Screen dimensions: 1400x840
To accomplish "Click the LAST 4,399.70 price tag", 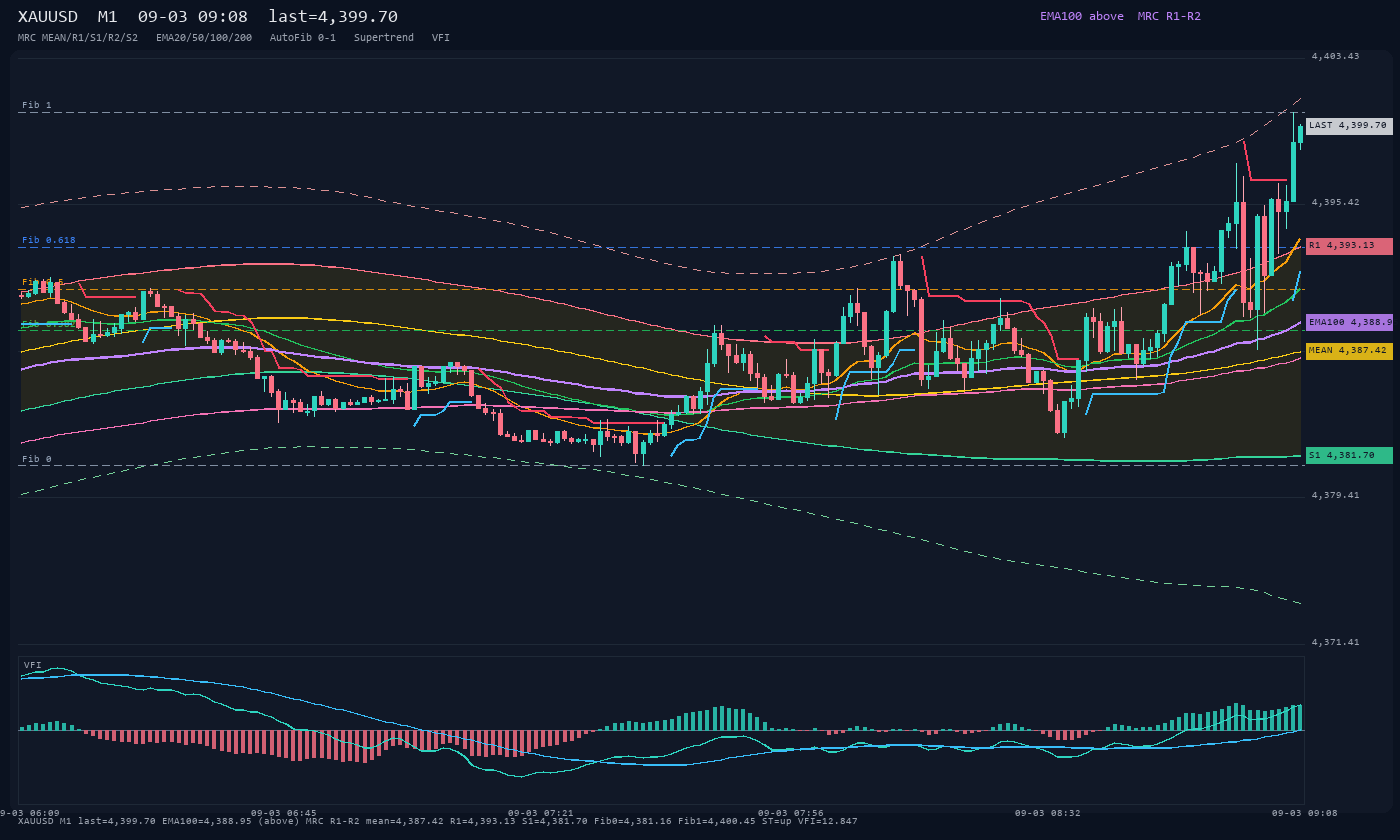I will 1349,126.
